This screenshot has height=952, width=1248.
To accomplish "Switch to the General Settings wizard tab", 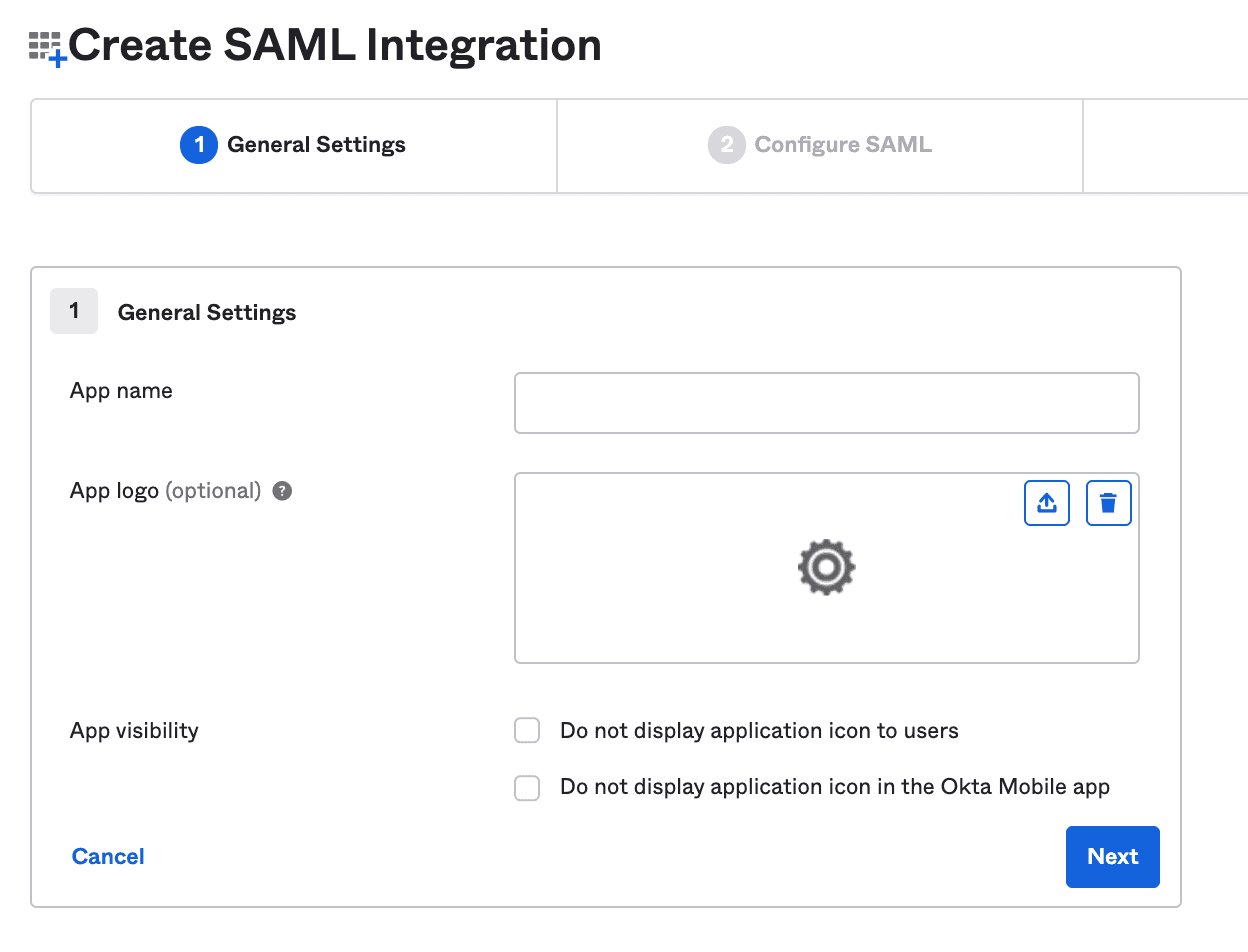I will pyautogui.click(x=293, y=144).
